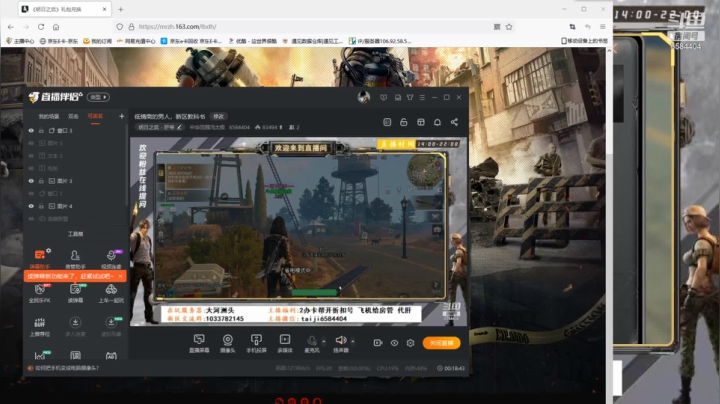Open the 弹幕助手 danmaku assistant tool

click(x=39, y=258)
